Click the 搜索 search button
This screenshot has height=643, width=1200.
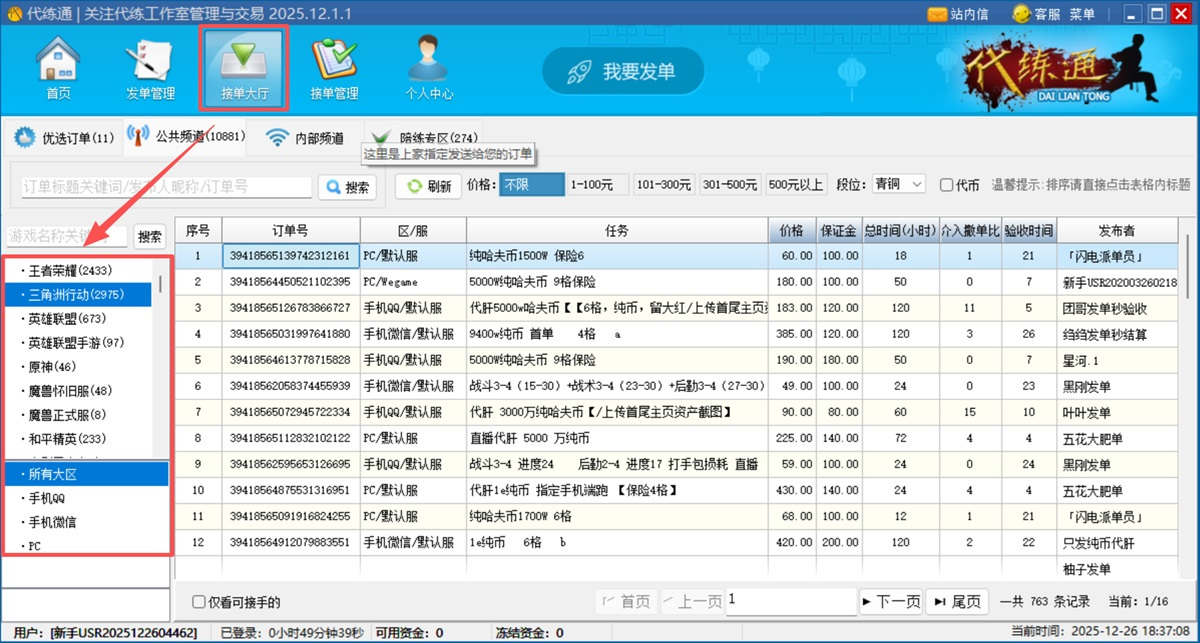347,188
